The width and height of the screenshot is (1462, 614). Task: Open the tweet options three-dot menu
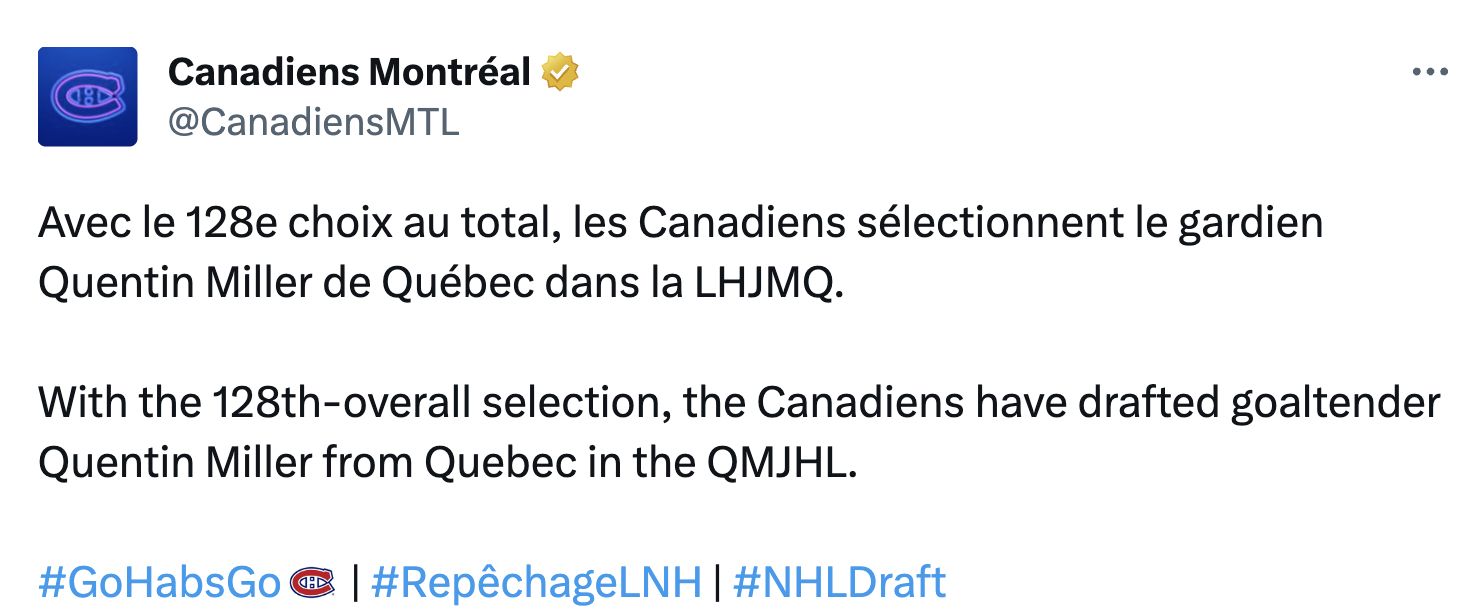point(1432,70)
